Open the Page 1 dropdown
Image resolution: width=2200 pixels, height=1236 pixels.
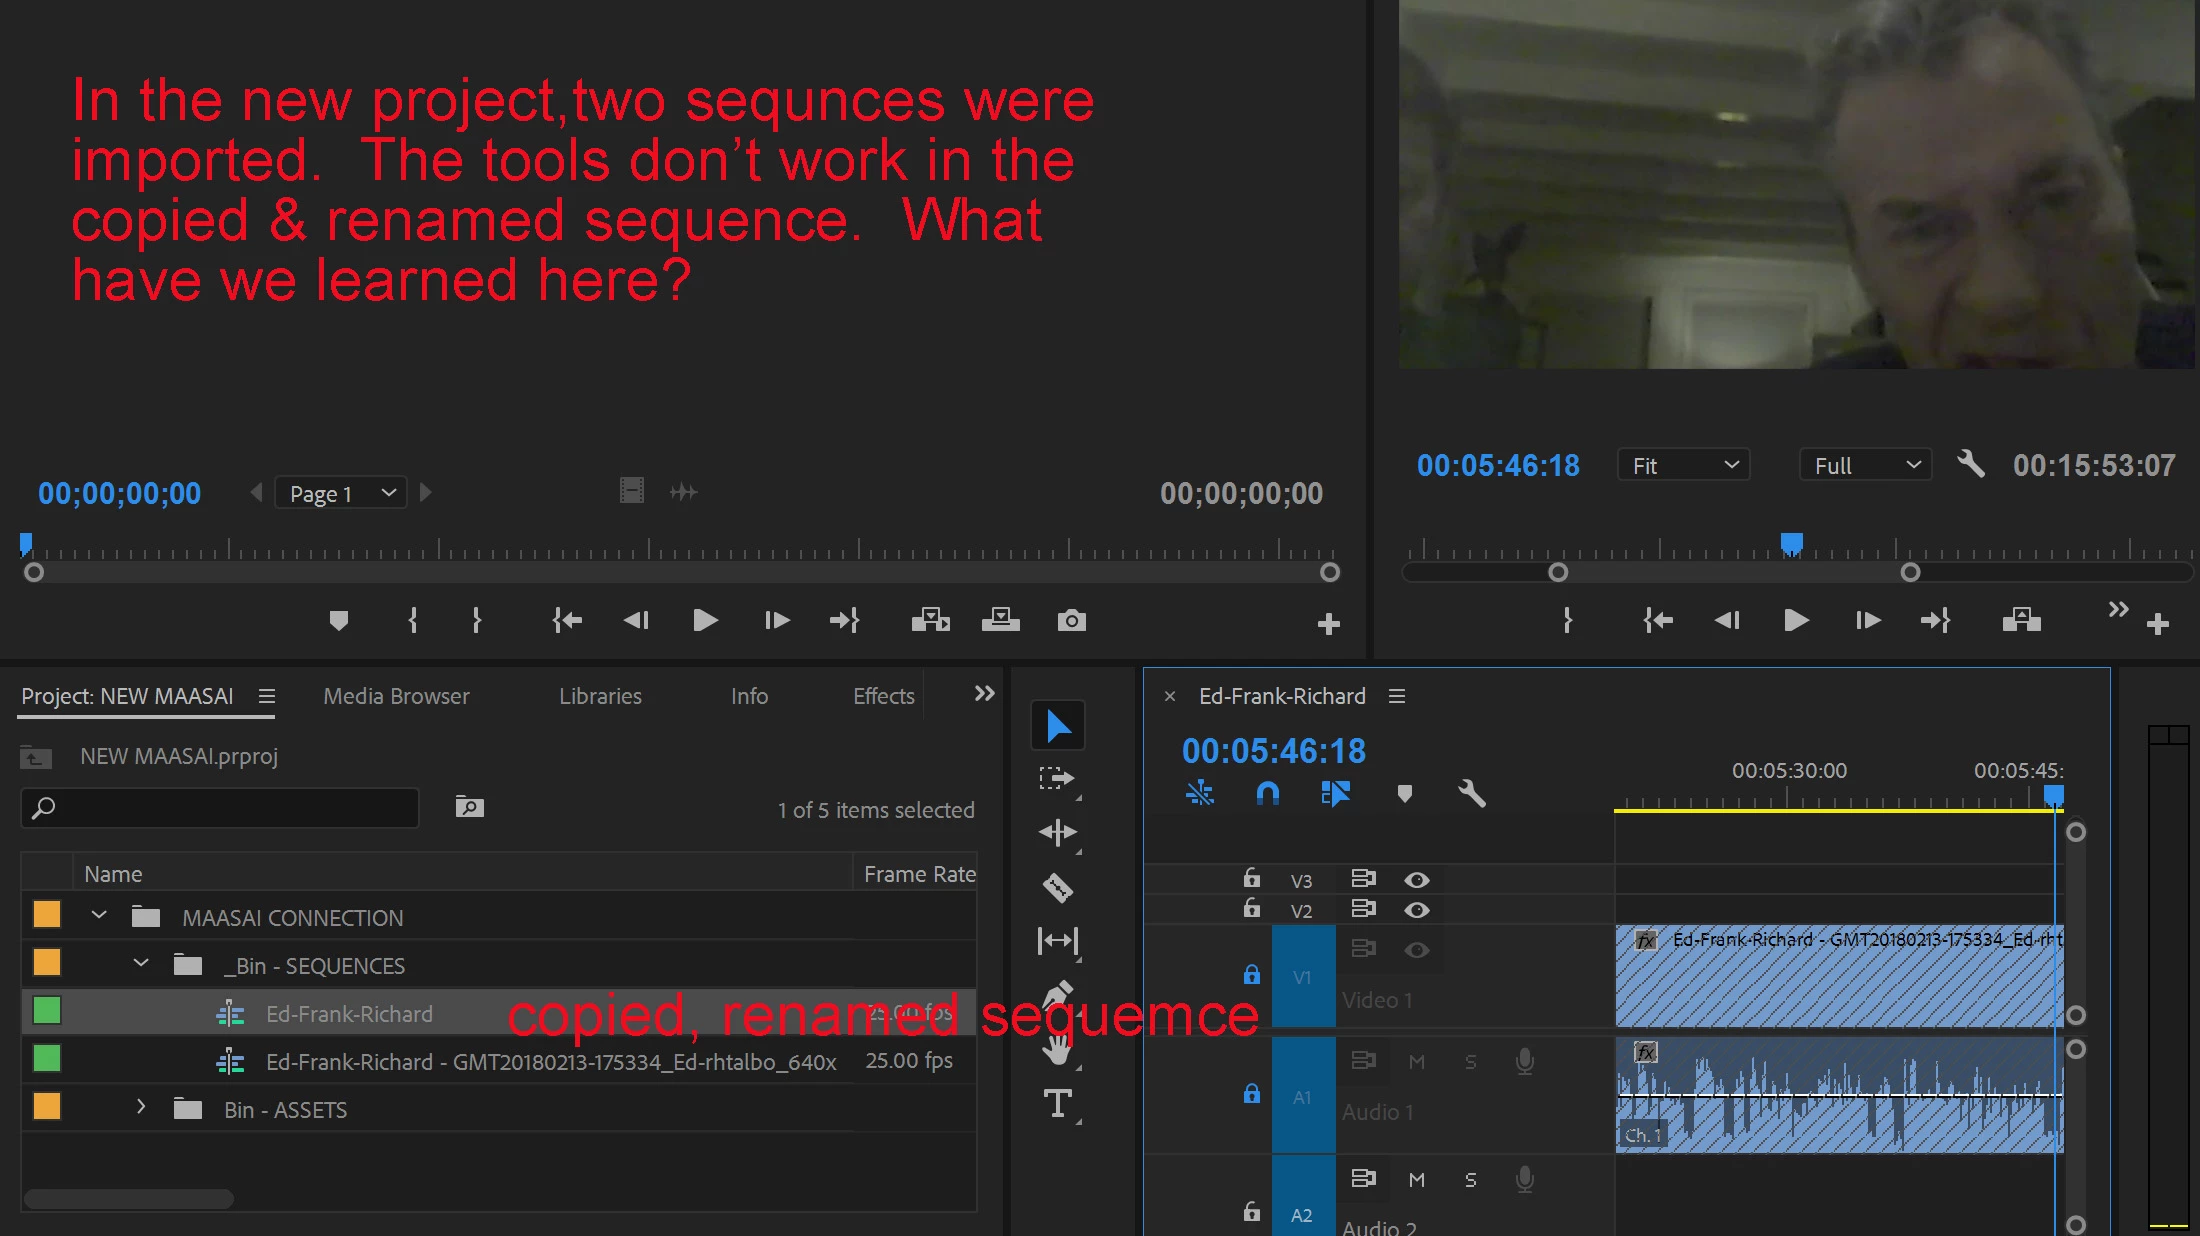click(x=341, y=493)
